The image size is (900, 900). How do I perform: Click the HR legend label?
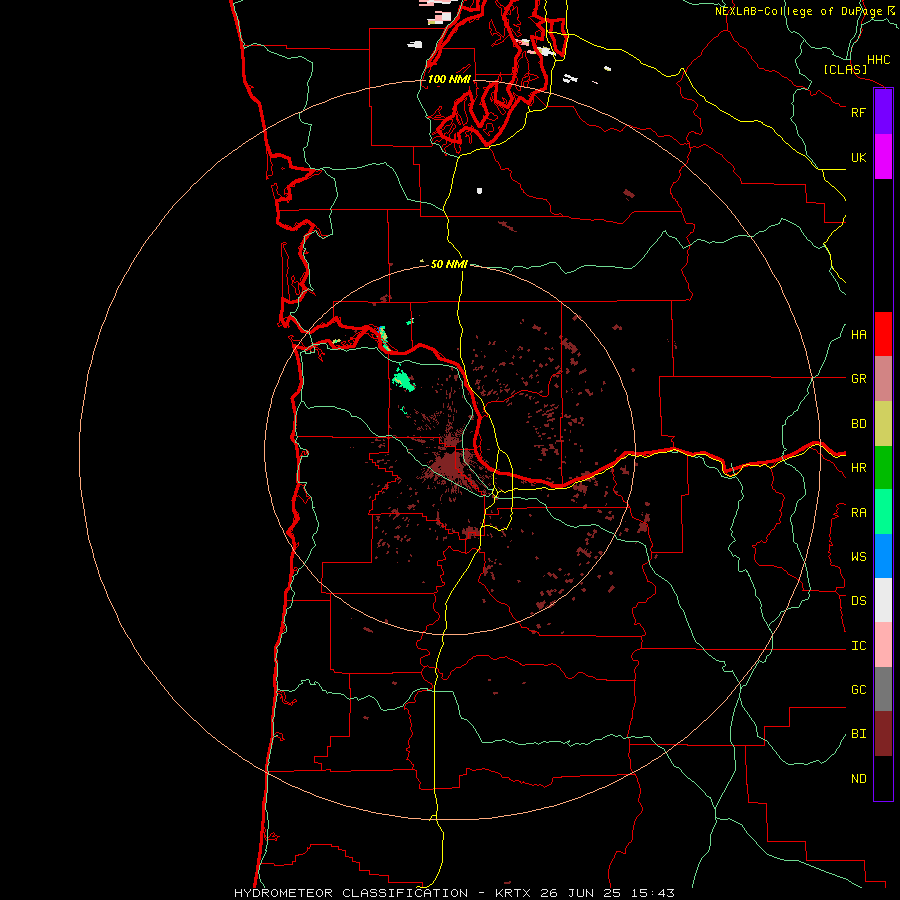click(x=858, y=468)
